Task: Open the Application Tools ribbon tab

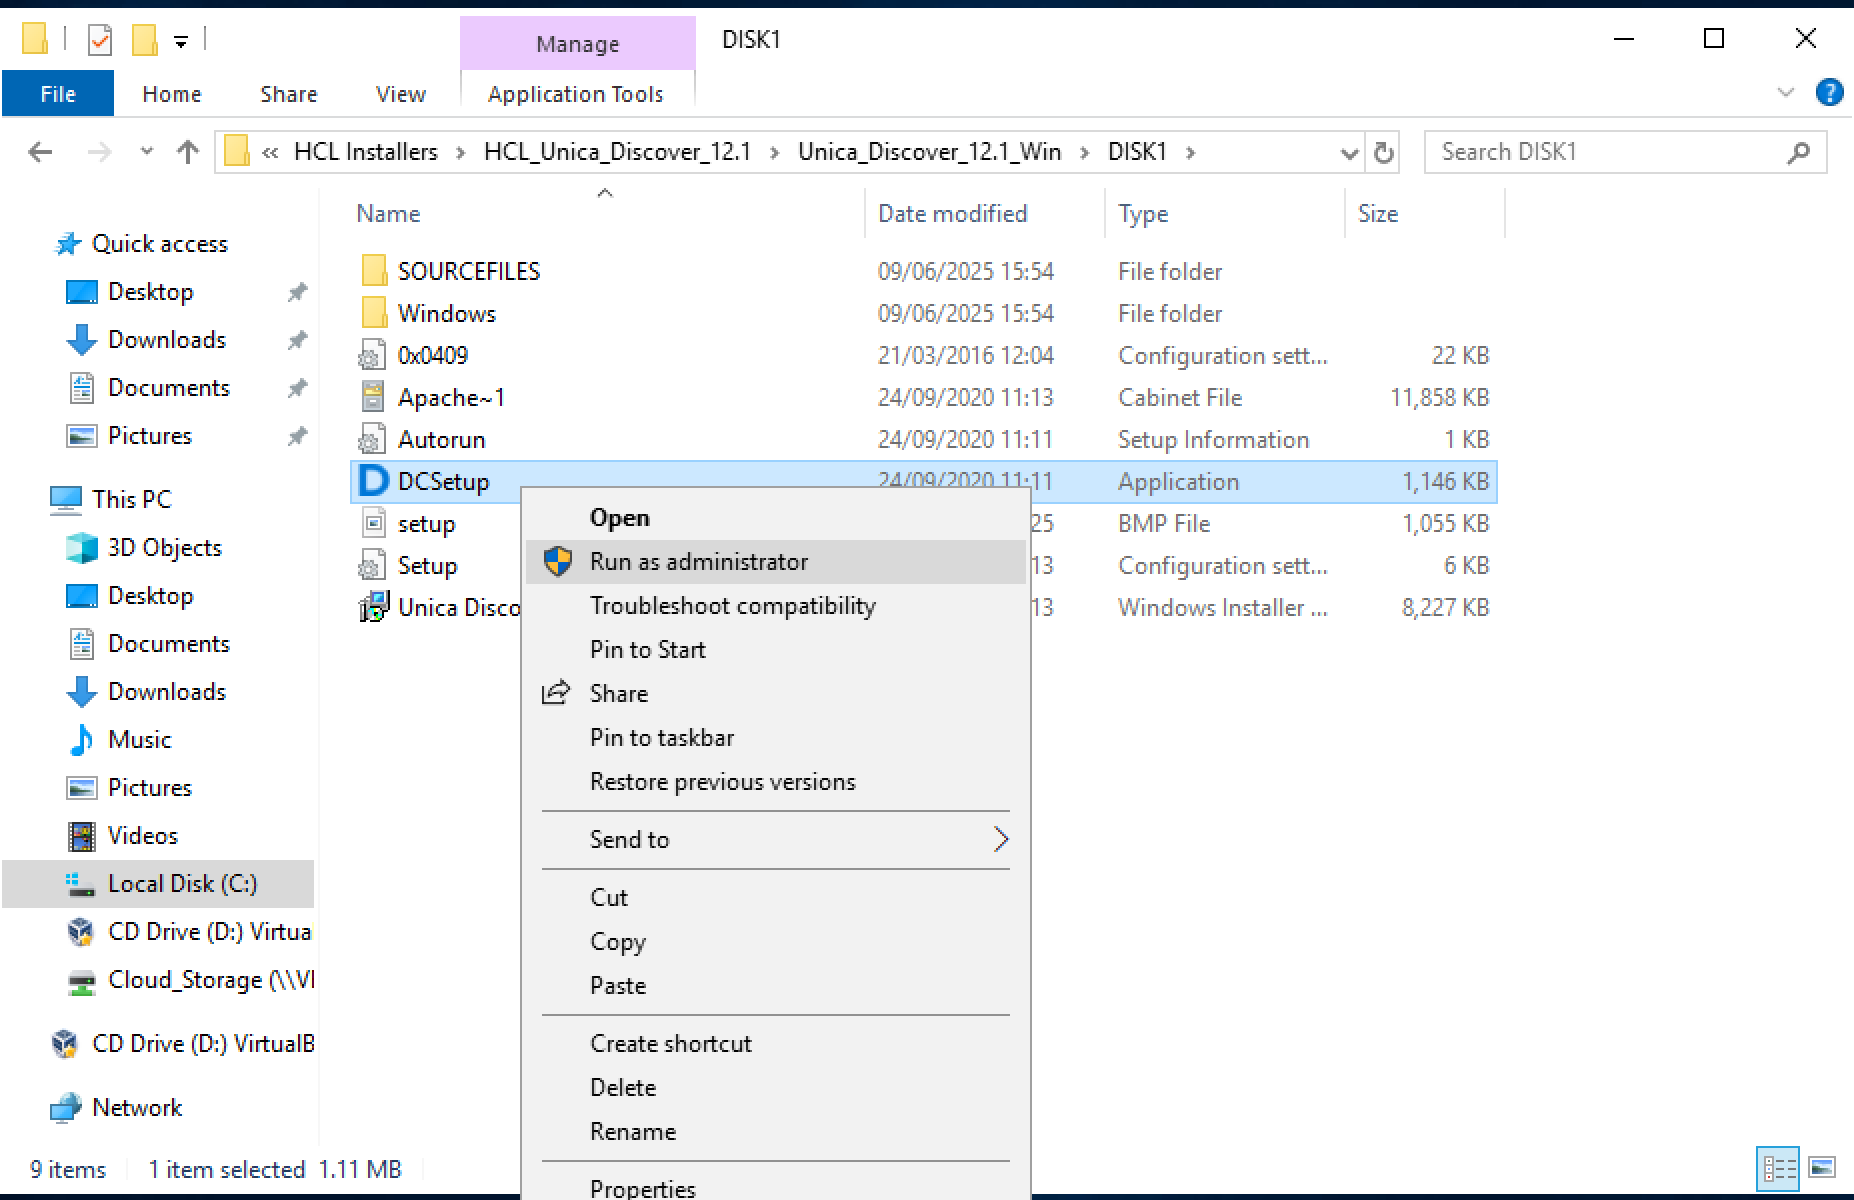Action: (x=576, y=94)
